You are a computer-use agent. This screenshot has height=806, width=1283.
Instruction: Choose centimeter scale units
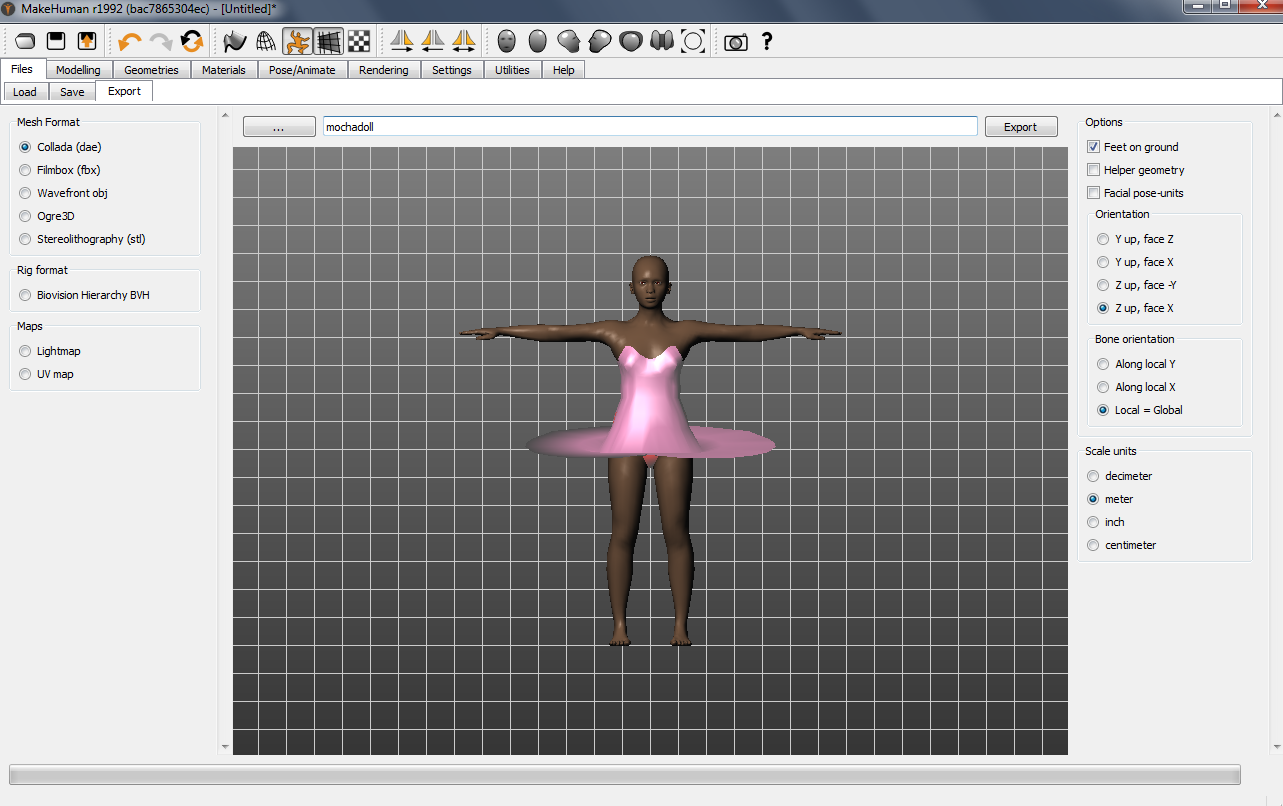[x=1093, y=545]
